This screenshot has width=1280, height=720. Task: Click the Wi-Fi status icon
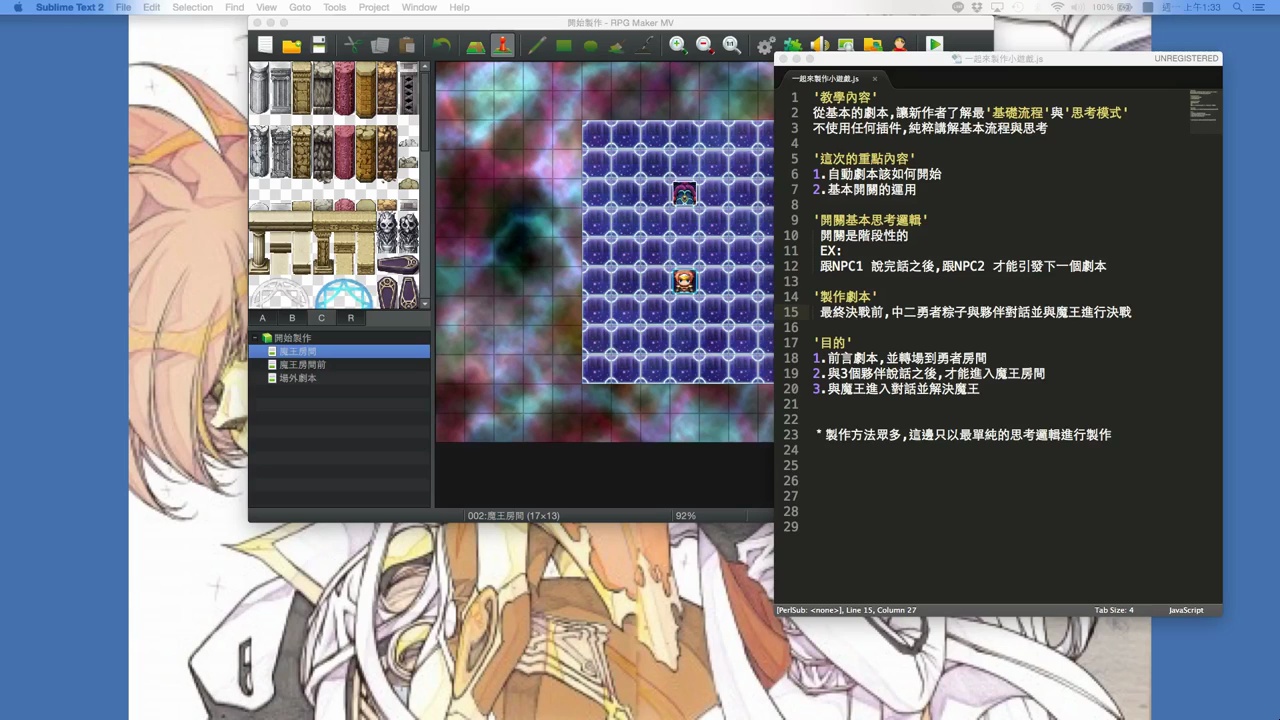point(1057,7)
